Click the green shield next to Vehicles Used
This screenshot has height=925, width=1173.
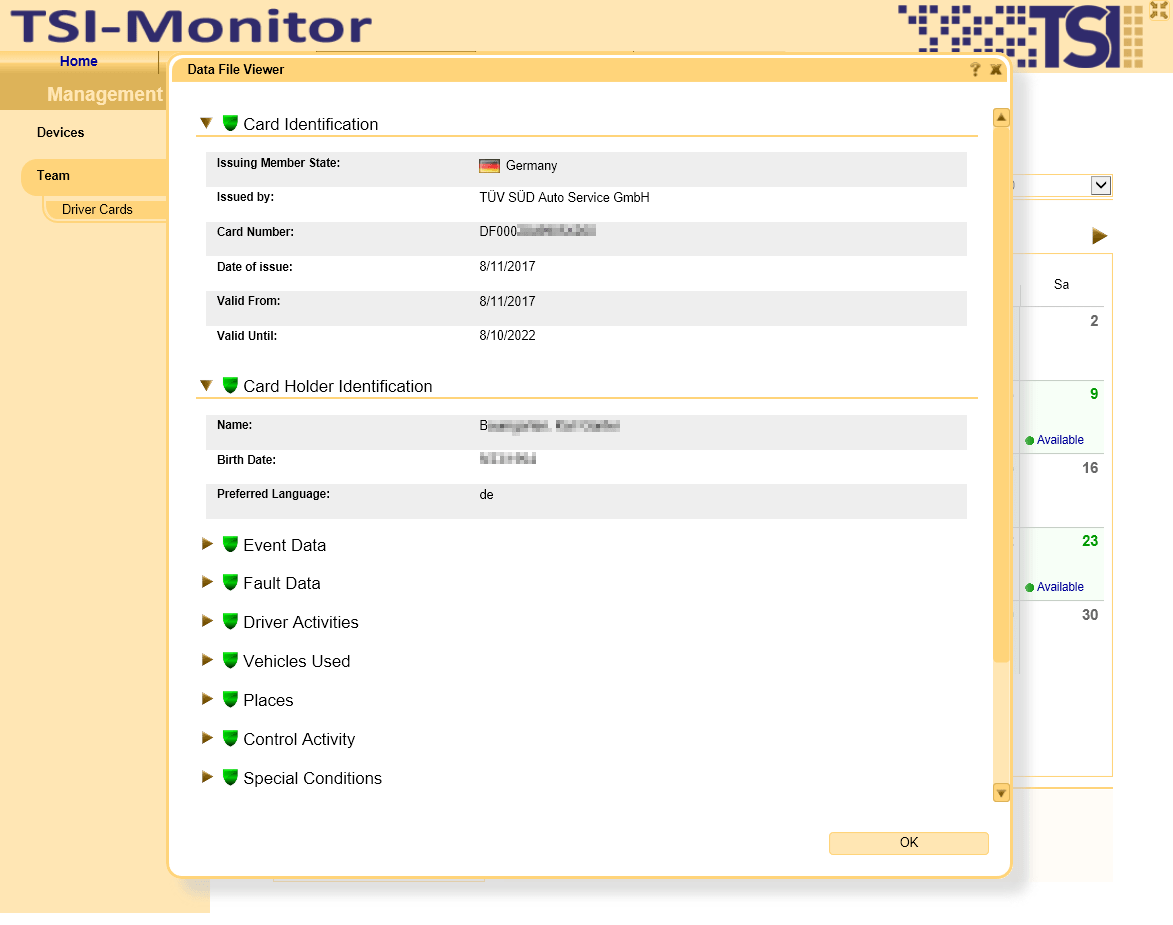(x=230, y=661)
